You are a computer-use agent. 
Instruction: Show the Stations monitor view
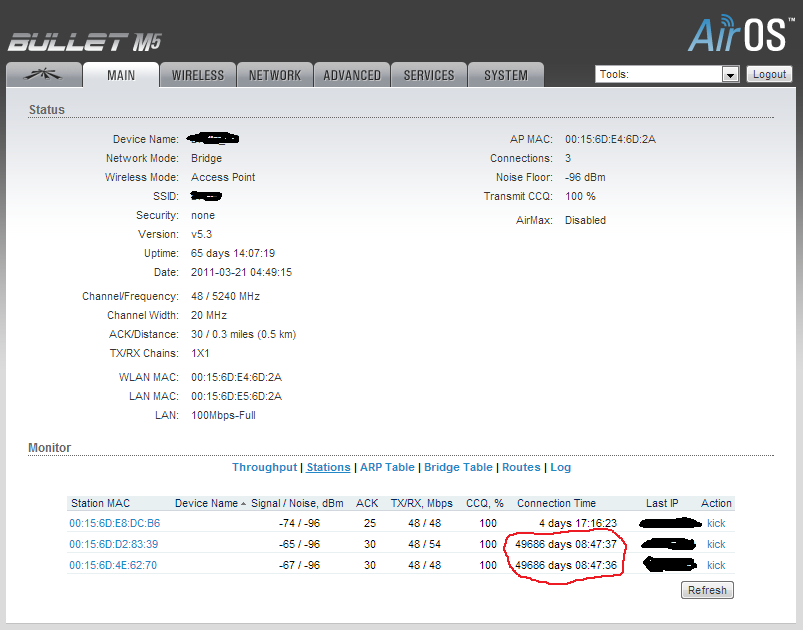click(x=328, y=467)
